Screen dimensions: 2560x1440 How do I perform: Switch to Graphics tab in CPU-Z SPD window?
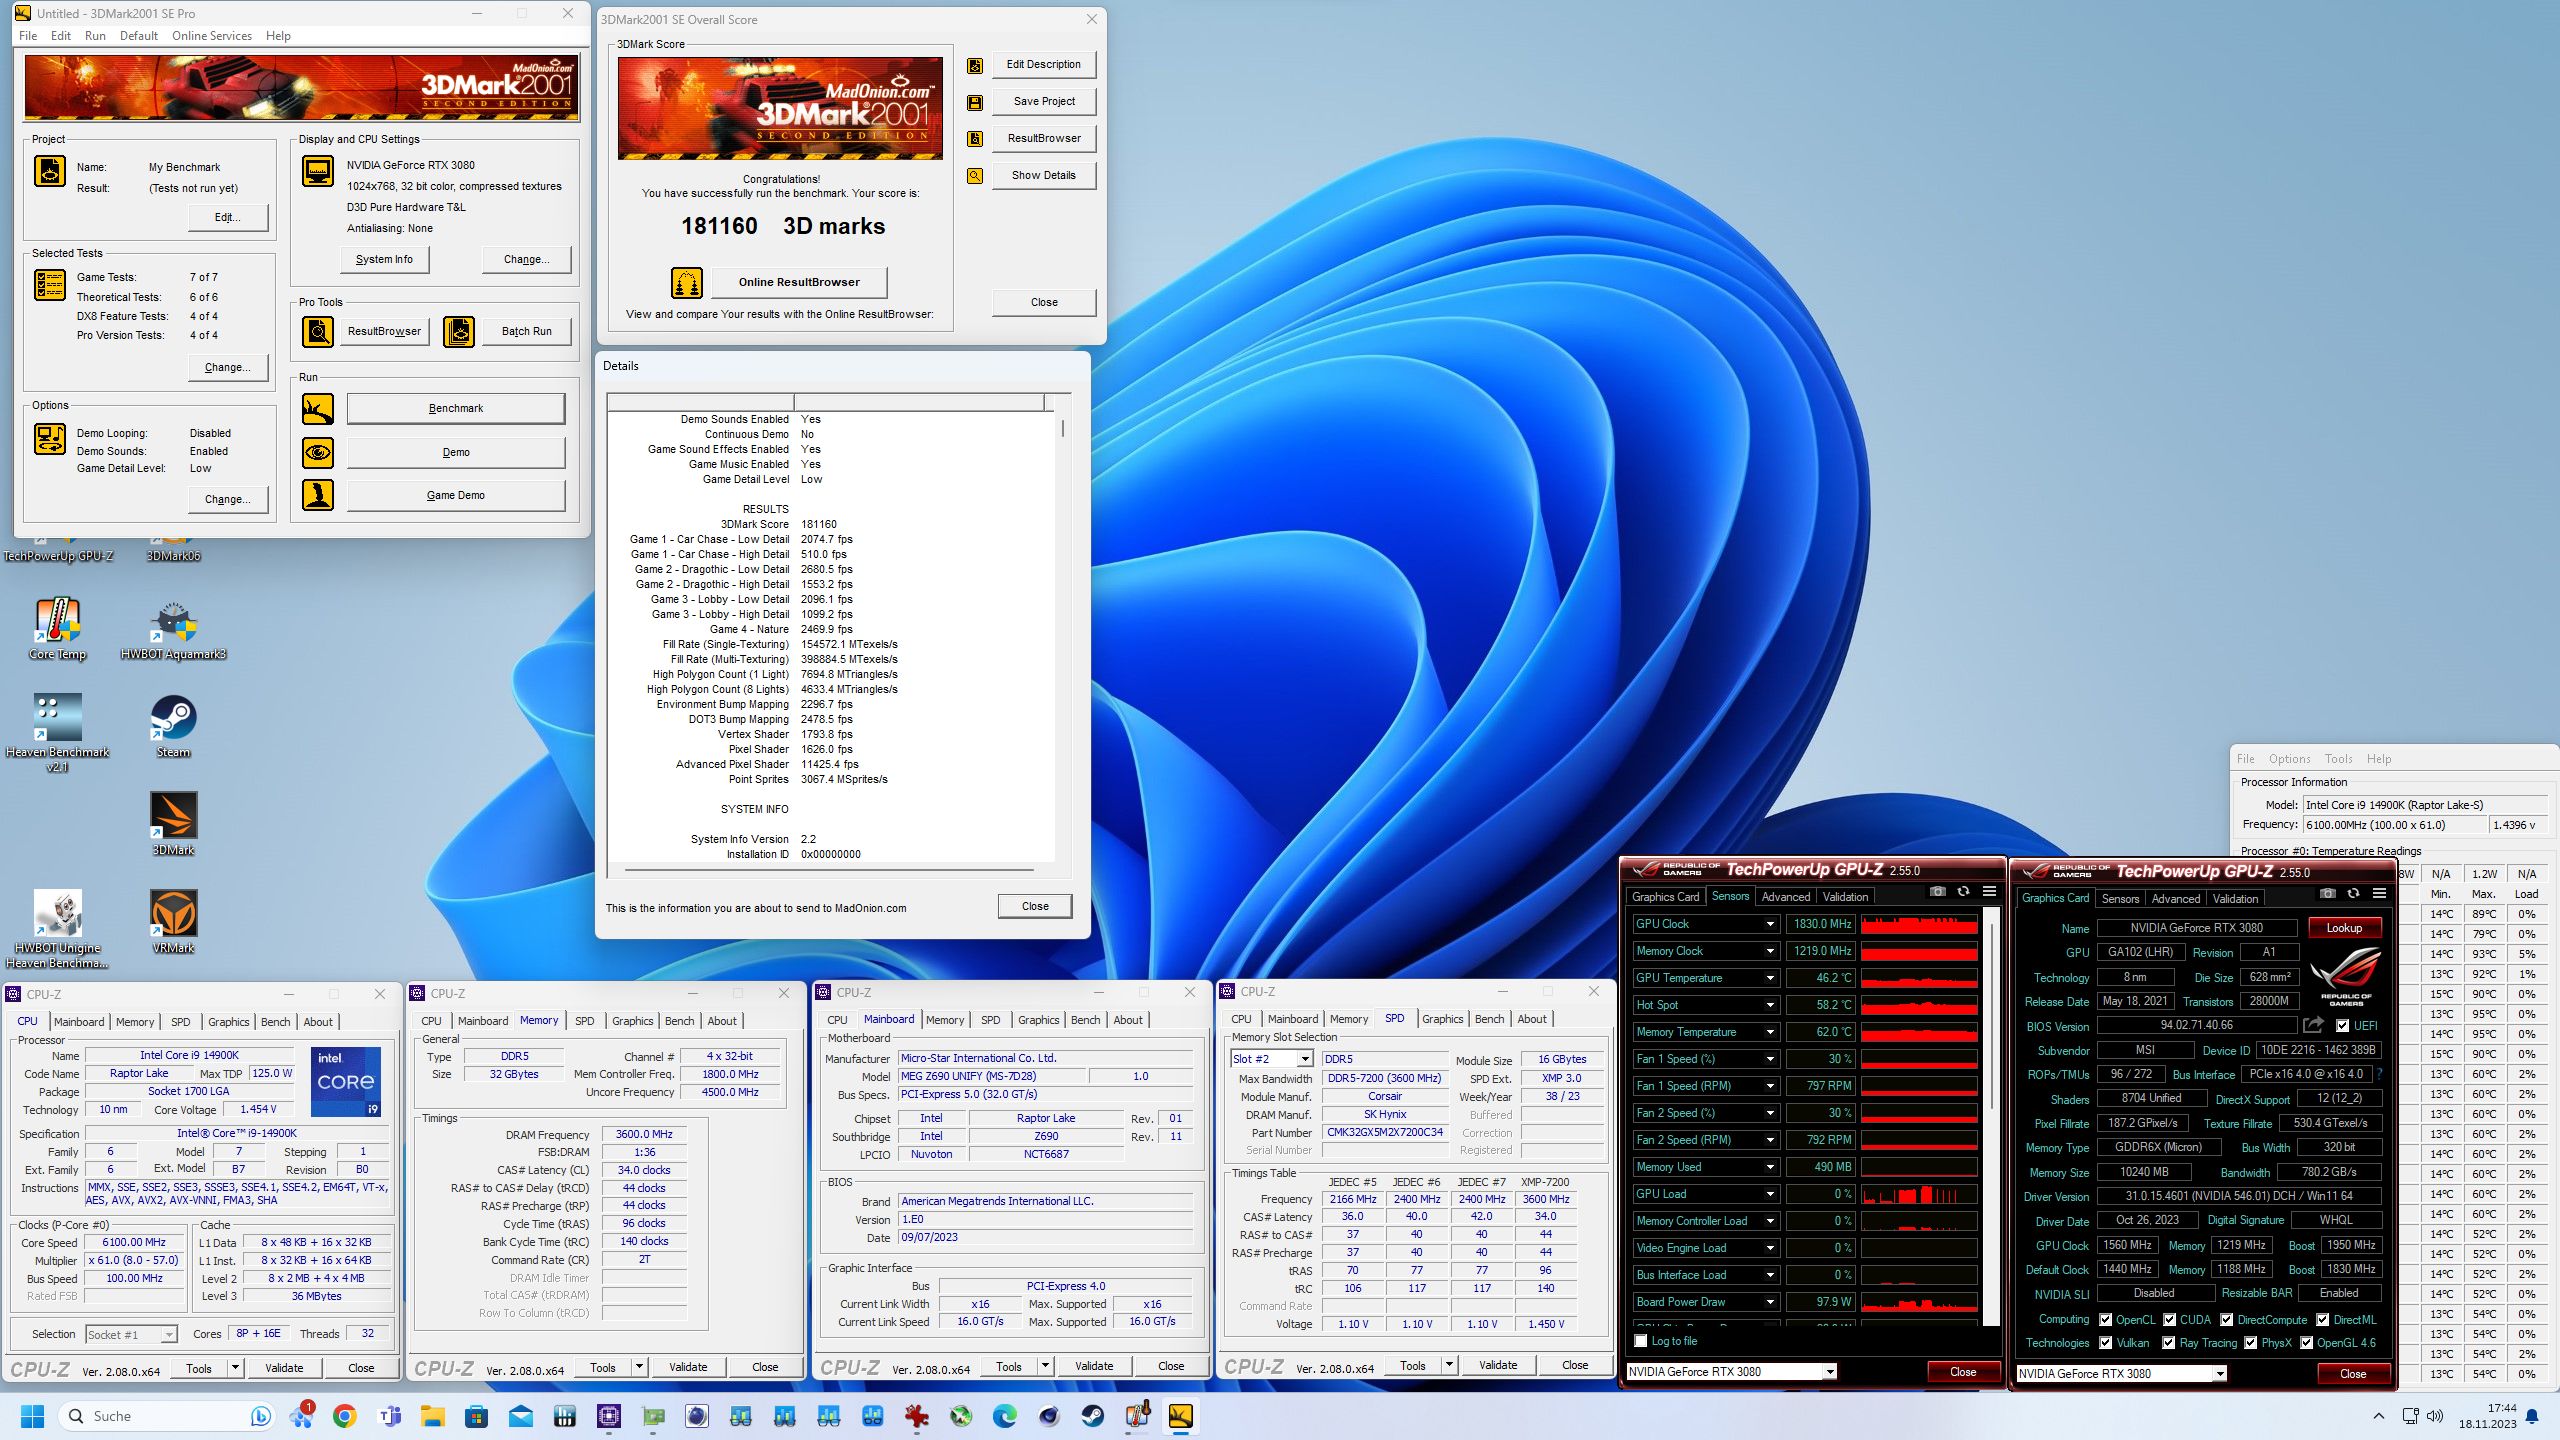[x=1442, y=1019]
